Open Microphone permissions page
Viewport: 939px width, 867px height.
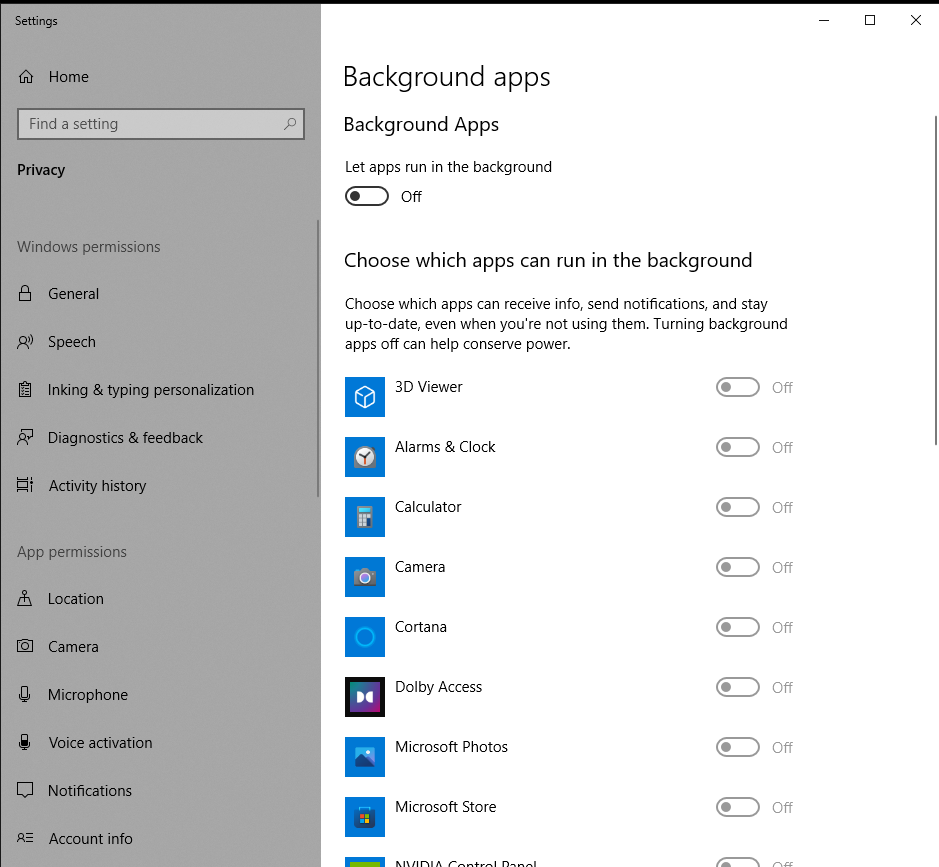coord(88,695)
